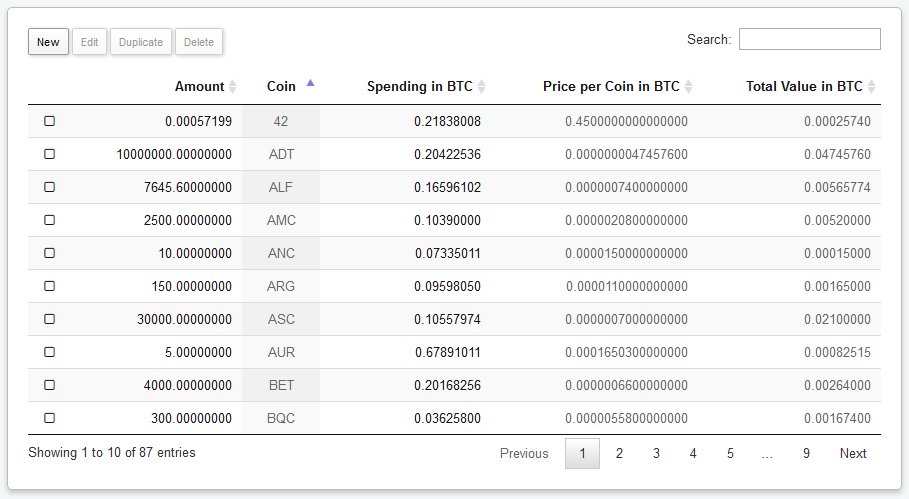This screenshot has height=499, width=909.
Task: Select the ASC coin cell
Action: 281,319
